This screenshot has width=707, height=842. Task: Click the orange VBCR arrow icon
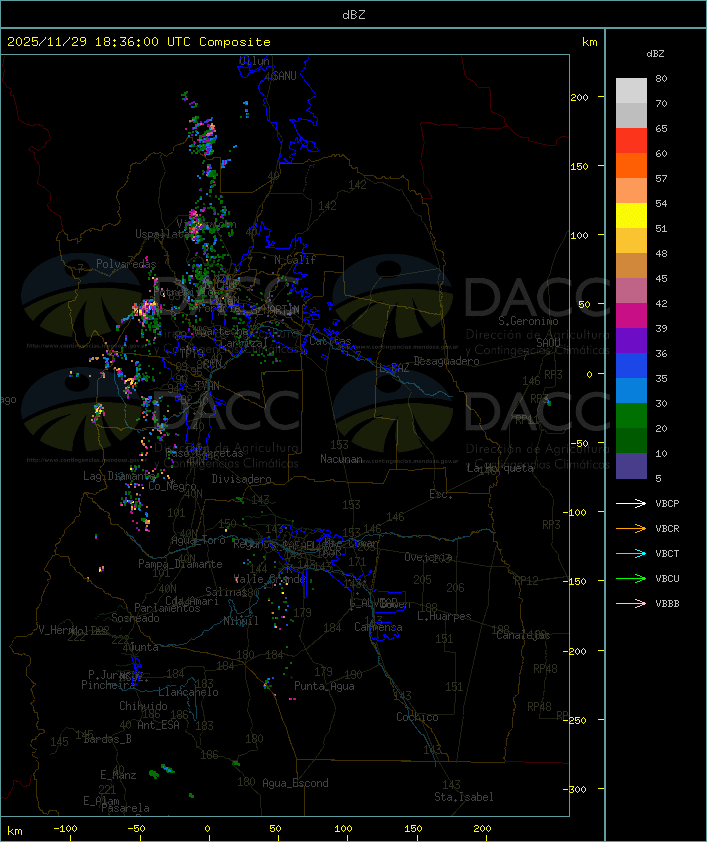tap(631, 528)
